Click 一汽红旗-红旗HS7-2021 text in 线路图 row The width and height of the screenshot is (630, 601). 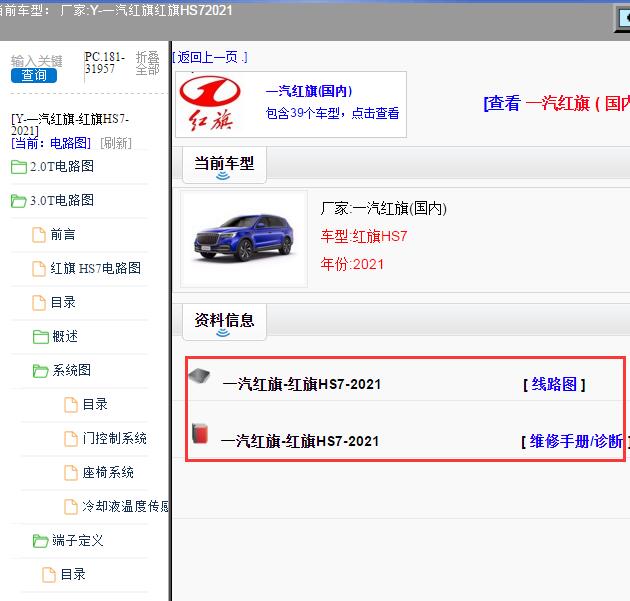click(x=301, y=384)
